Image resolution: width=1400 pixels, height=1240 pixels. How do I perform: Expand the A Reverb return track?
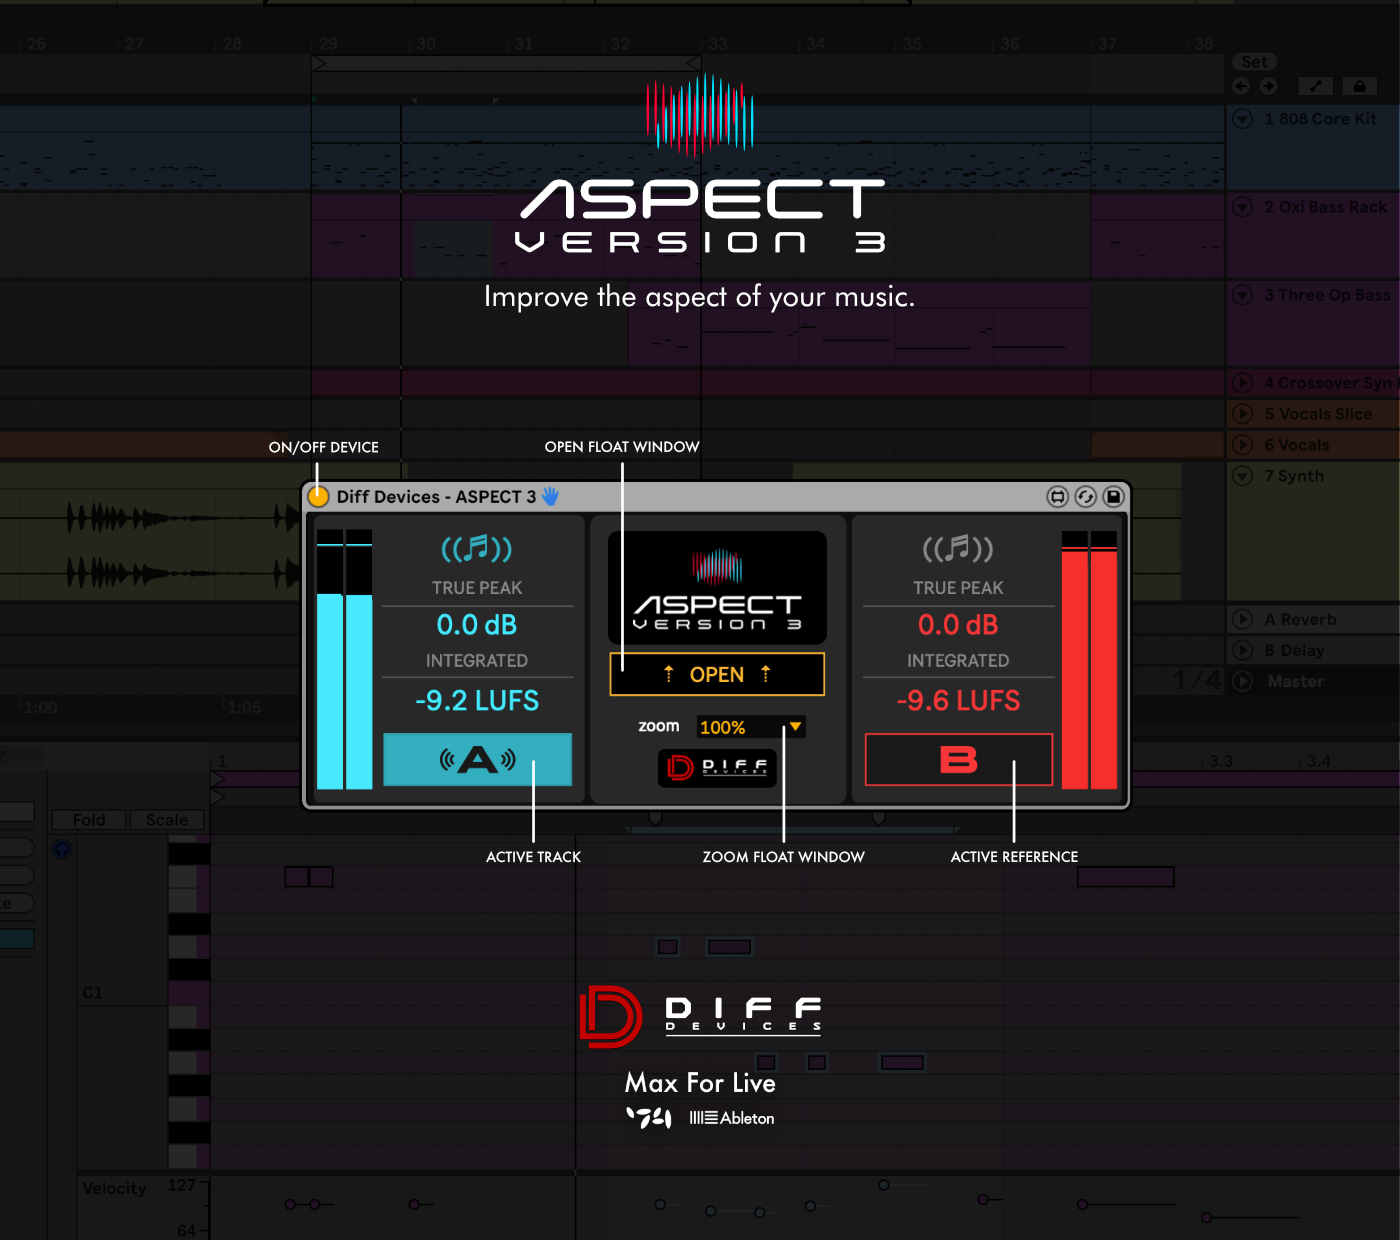[1242, 619]
